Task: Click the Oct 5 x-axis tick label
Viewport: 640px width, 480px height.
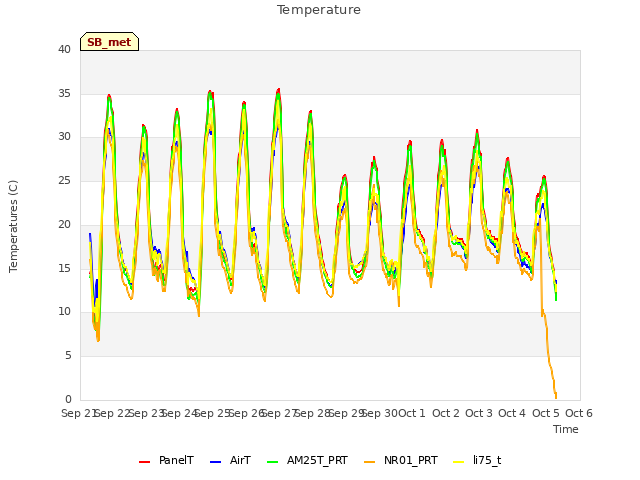Action: click(x=545, y=413)
